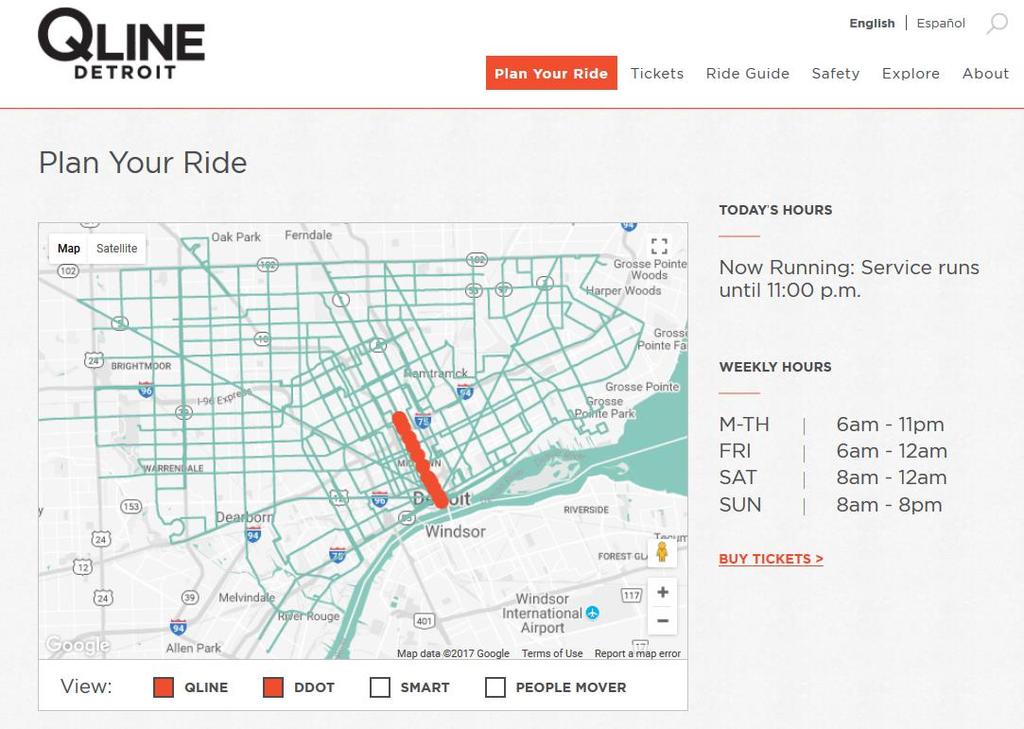The image size is (1024, 729).
Task: Click the Ferndale label on map
Action: [308, 235]
